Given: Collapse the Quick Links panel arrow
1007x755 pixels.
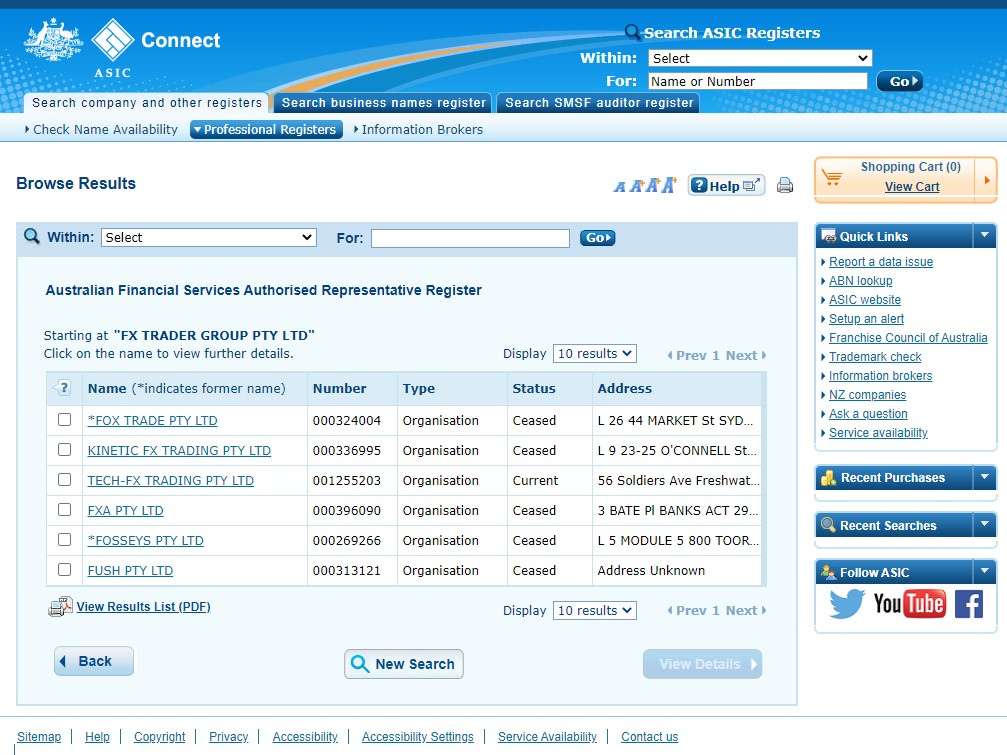Looking at the screenshot, I should point(984,236).
